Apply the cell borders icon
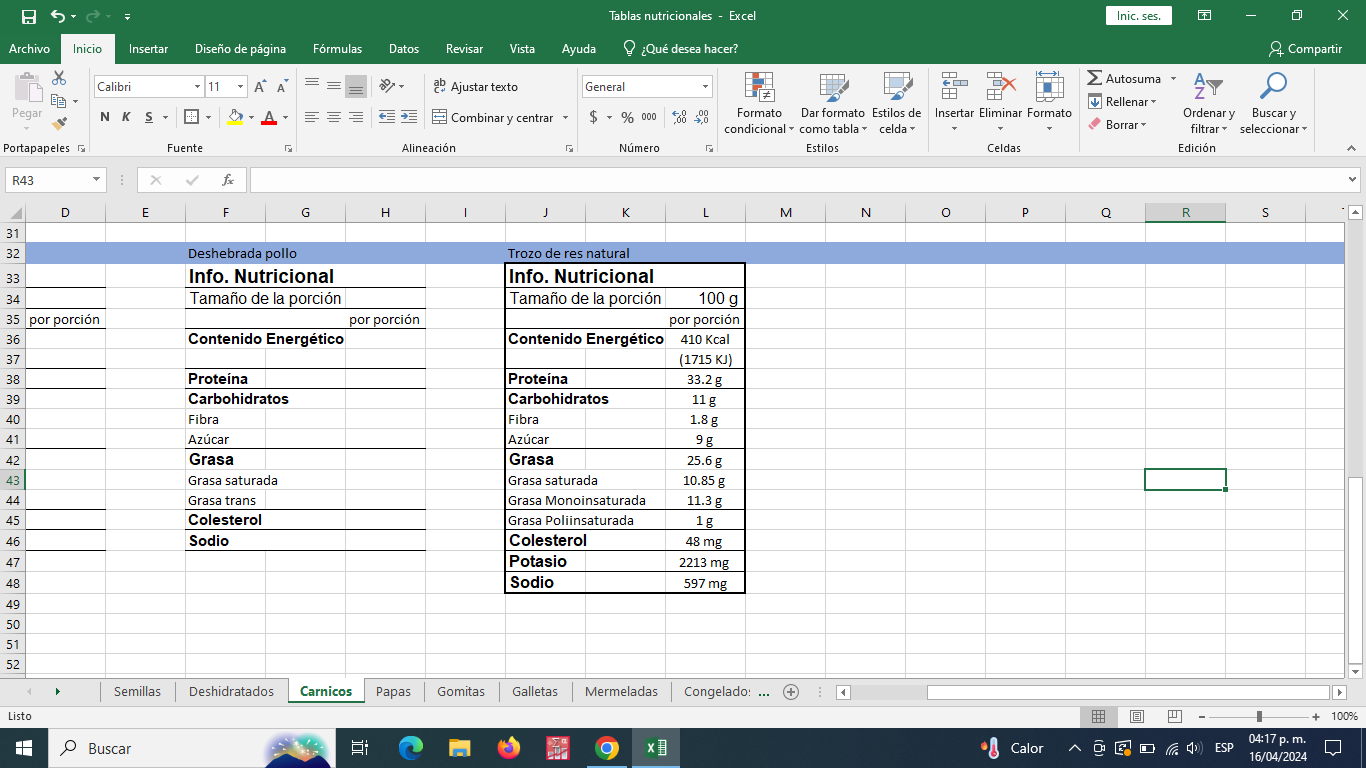The width and height of the screenshot is (1366, 768). [x=192, y=117]
